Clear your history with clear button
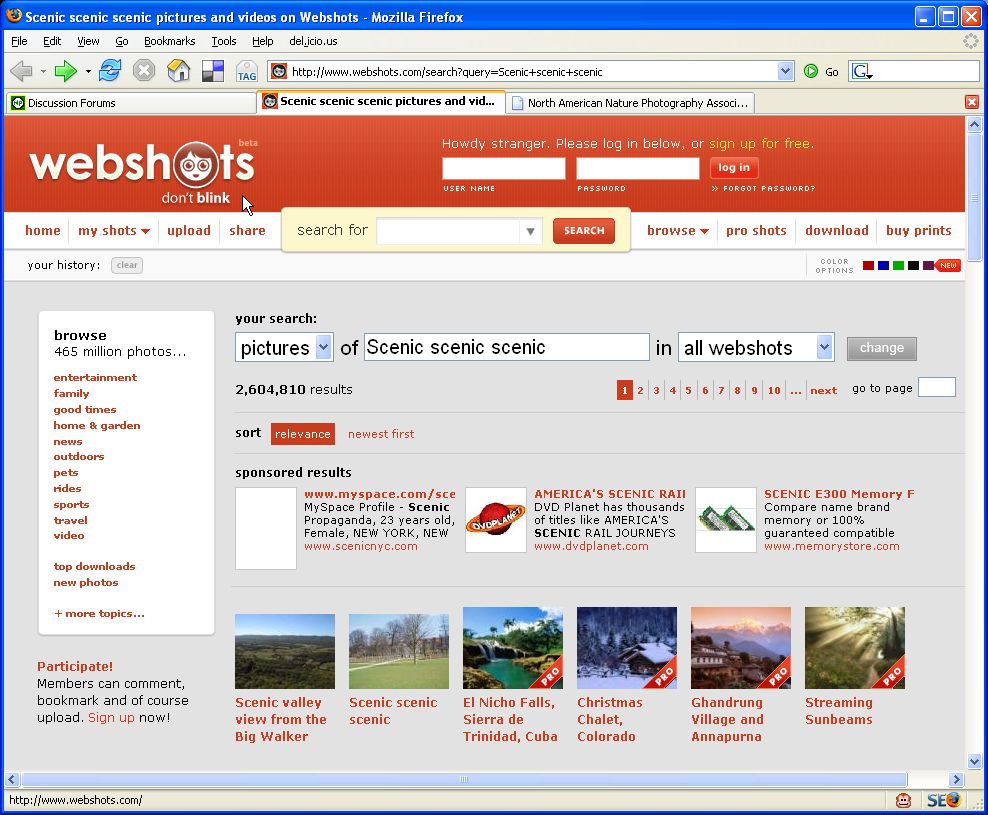Screen dimensions: 988x815 pos(127,265)
